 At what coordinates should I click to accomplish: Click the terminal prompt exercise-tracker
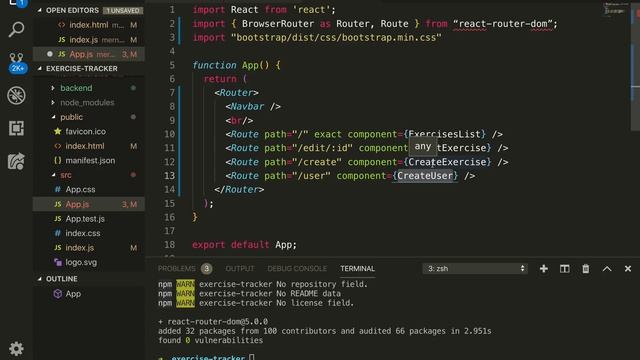[208, 357]
